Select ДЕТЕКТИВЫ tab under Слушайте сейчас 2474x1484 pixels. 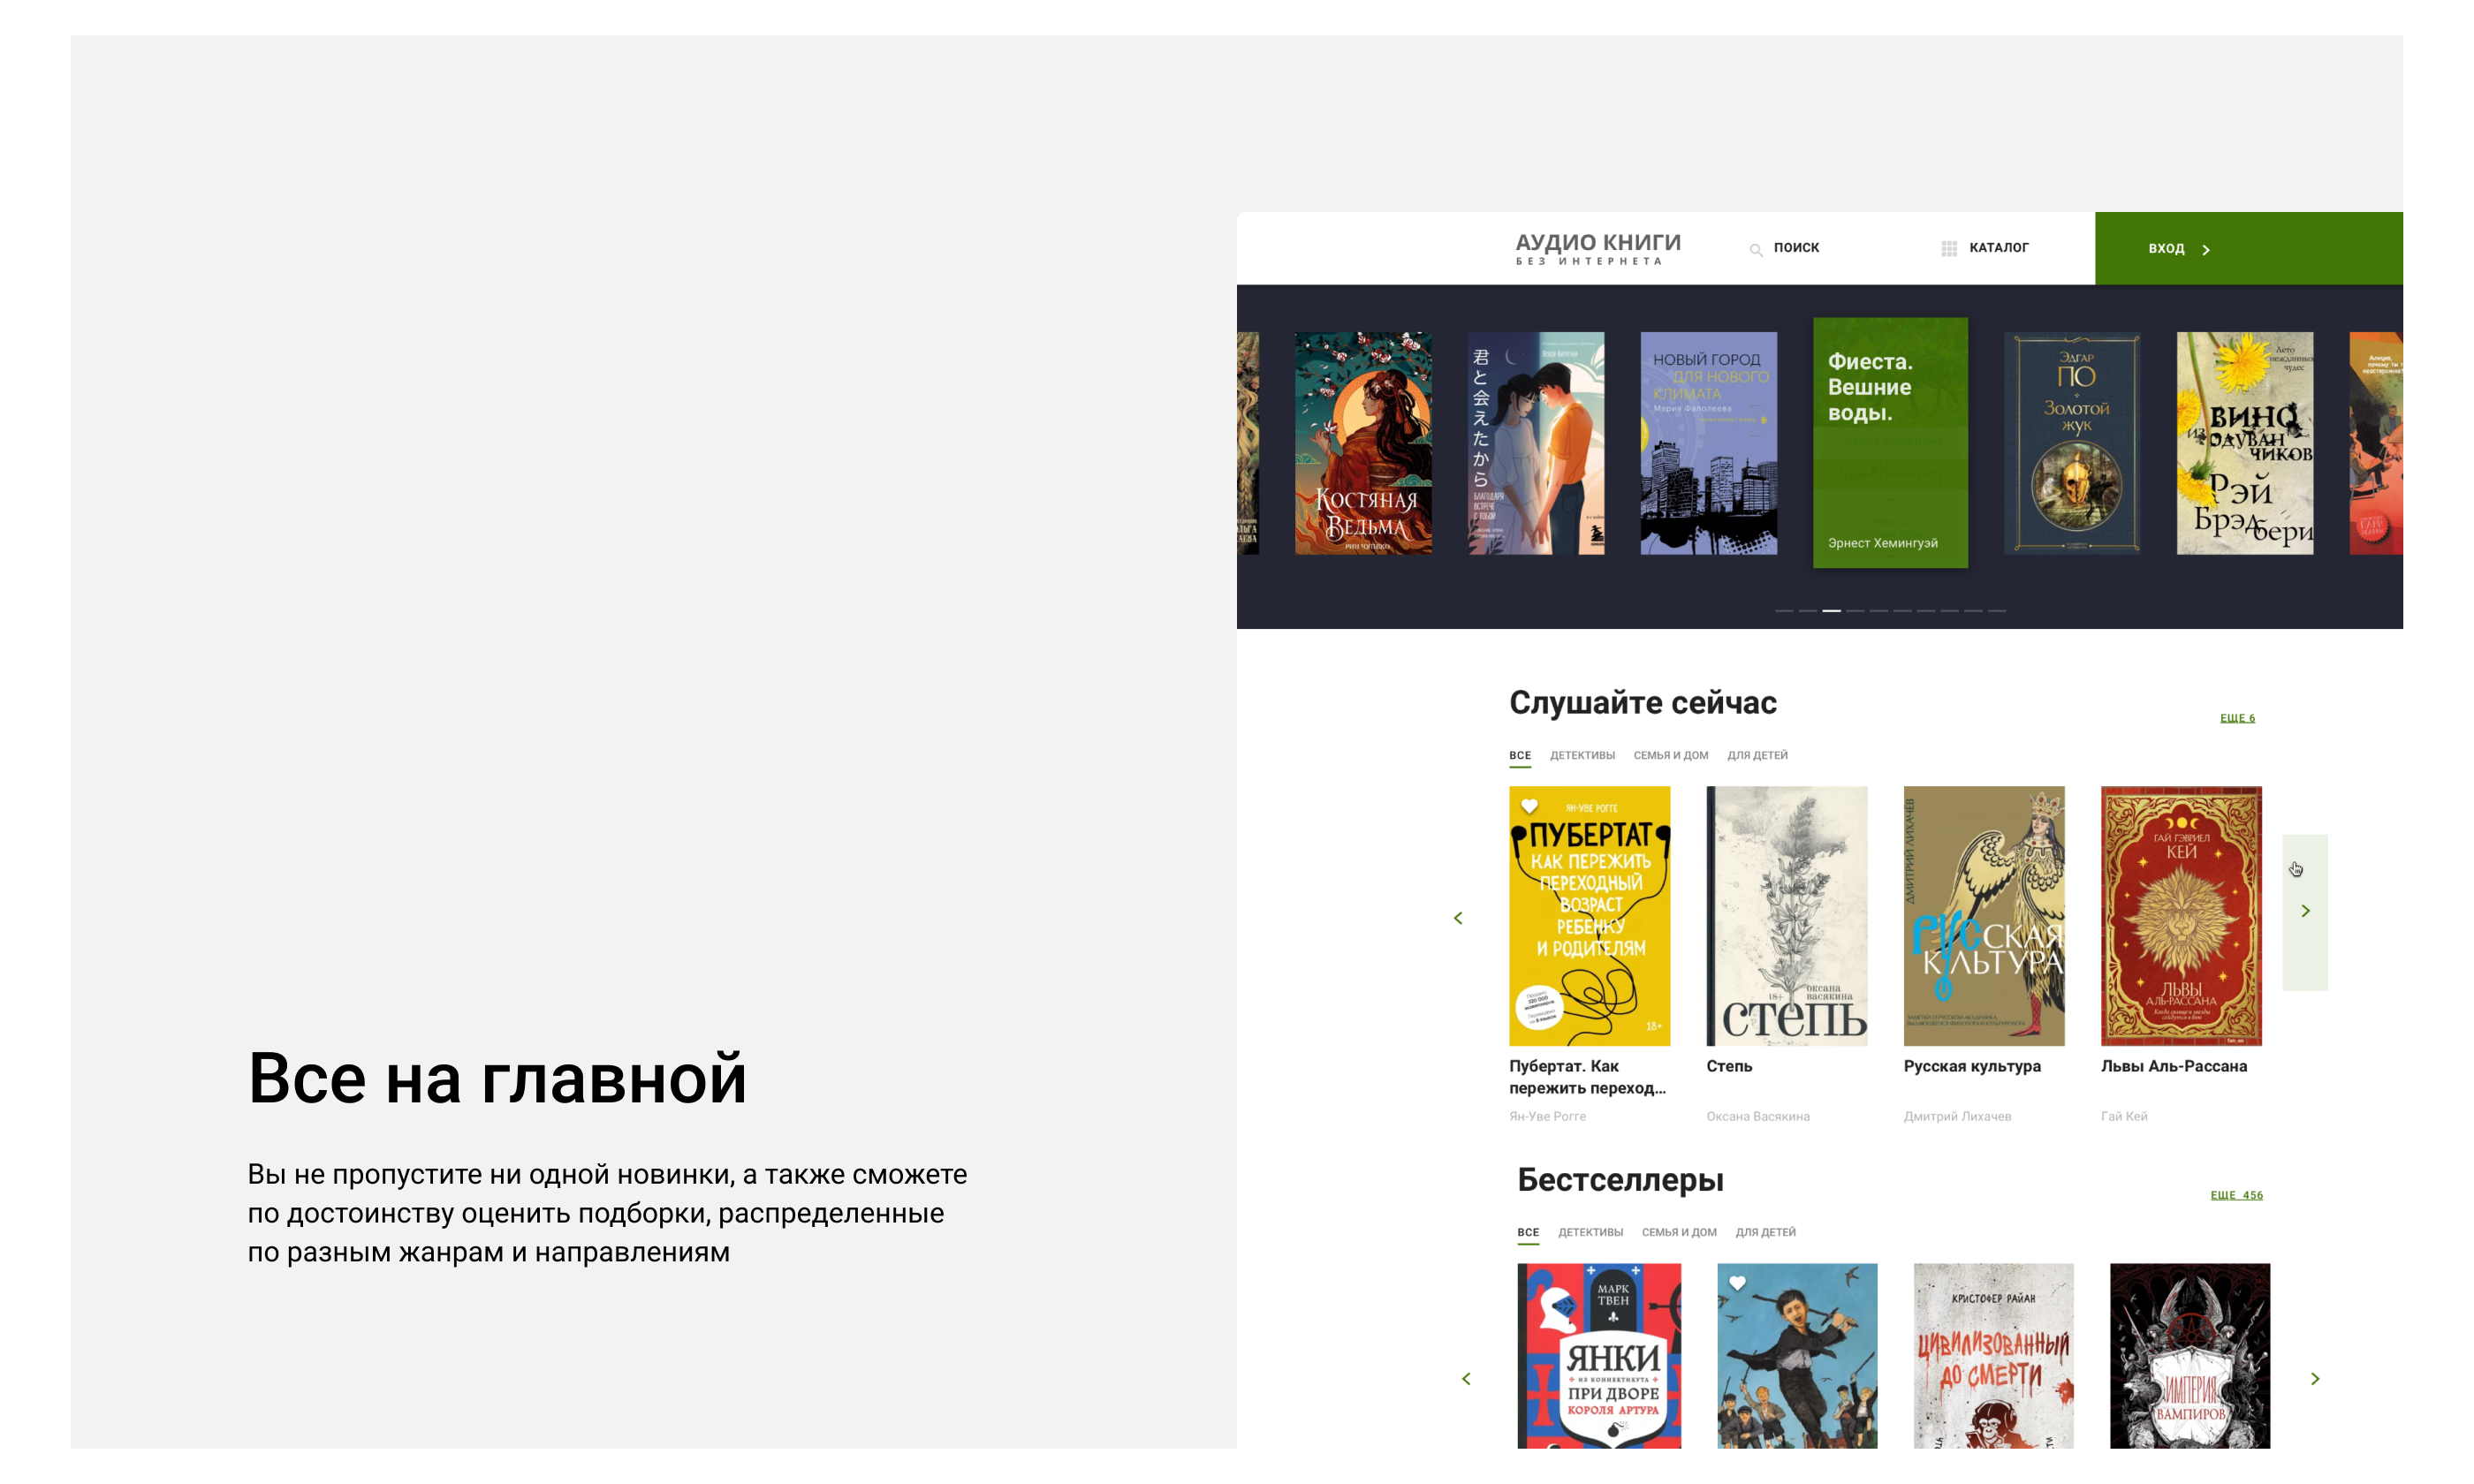pyautogui.click(x=1582, y=755)
